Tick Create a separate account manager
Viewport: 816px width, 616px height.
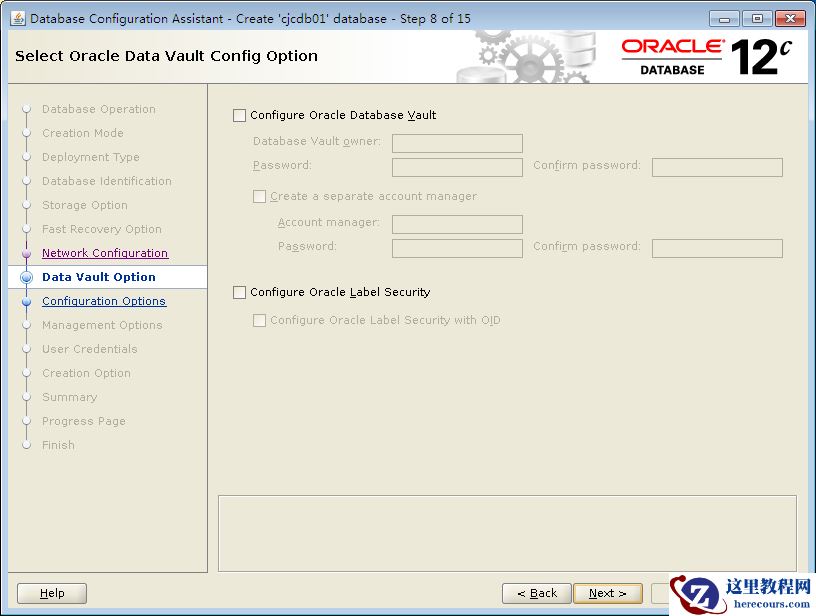pos(259,197)
